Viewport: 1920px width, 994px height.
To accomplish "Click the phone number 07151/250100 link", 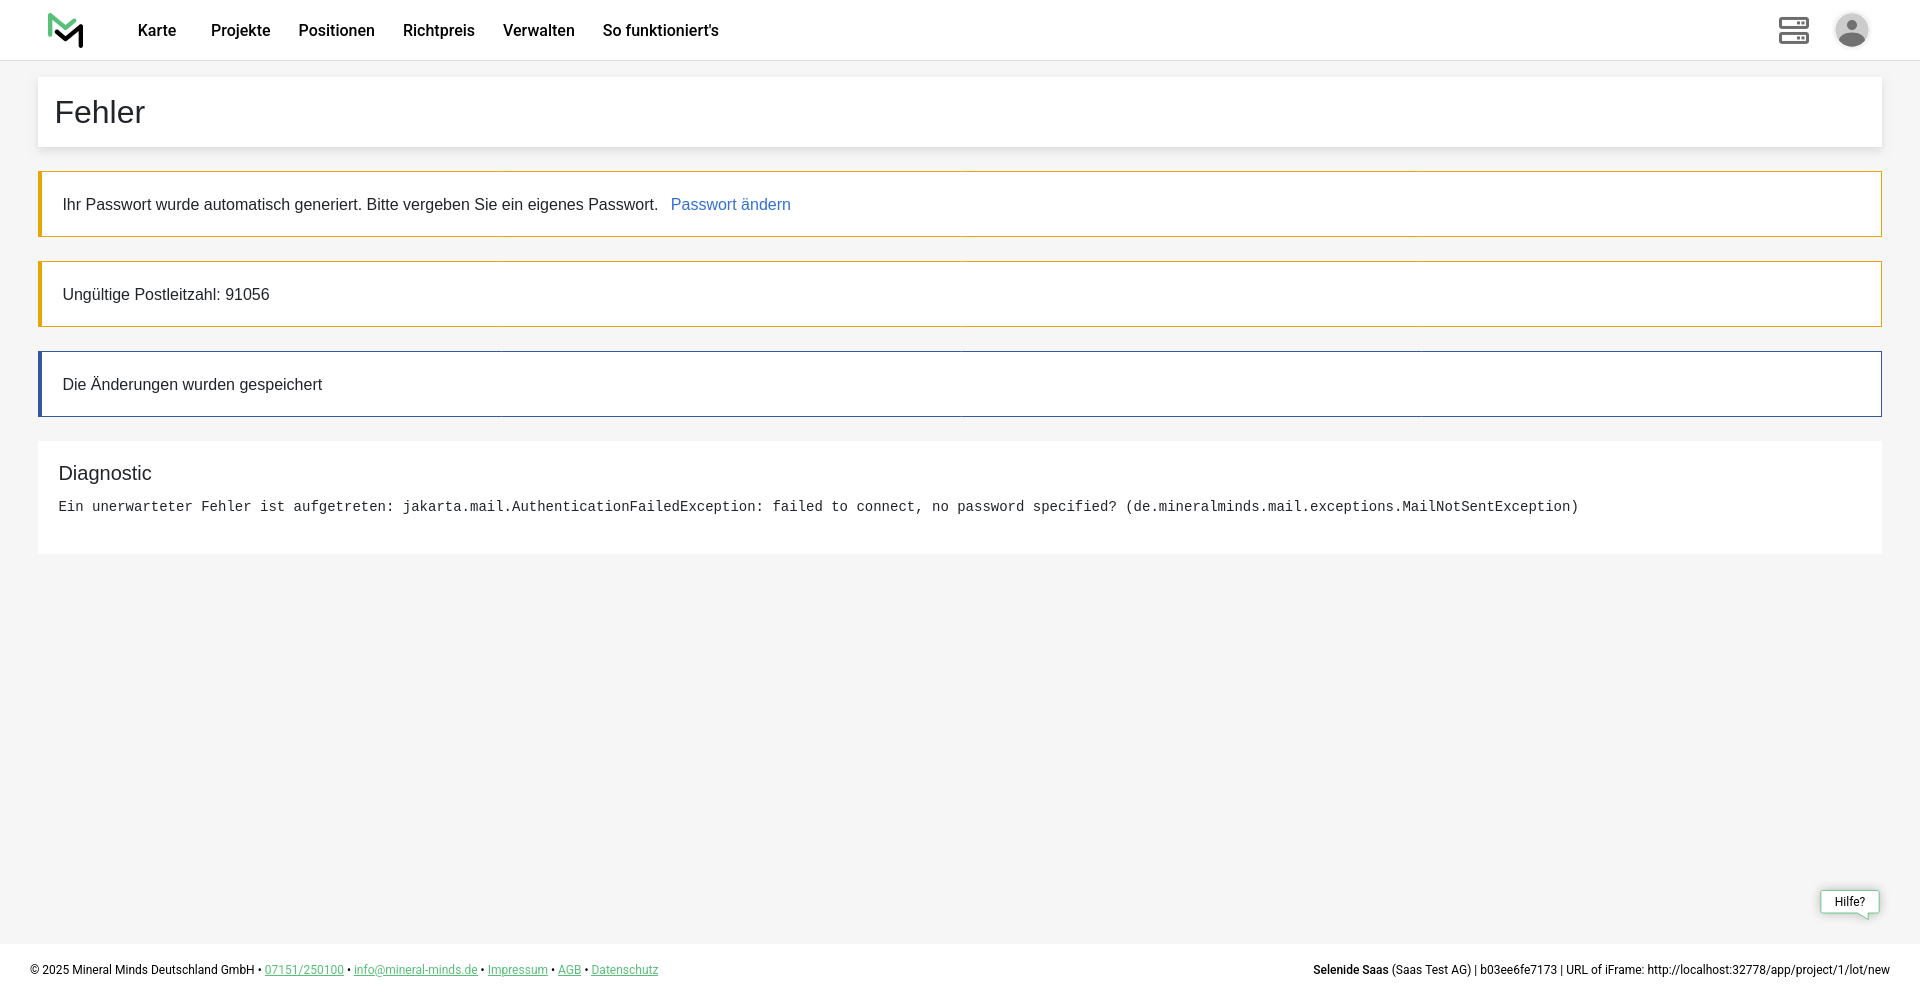I will pos(304,970).
